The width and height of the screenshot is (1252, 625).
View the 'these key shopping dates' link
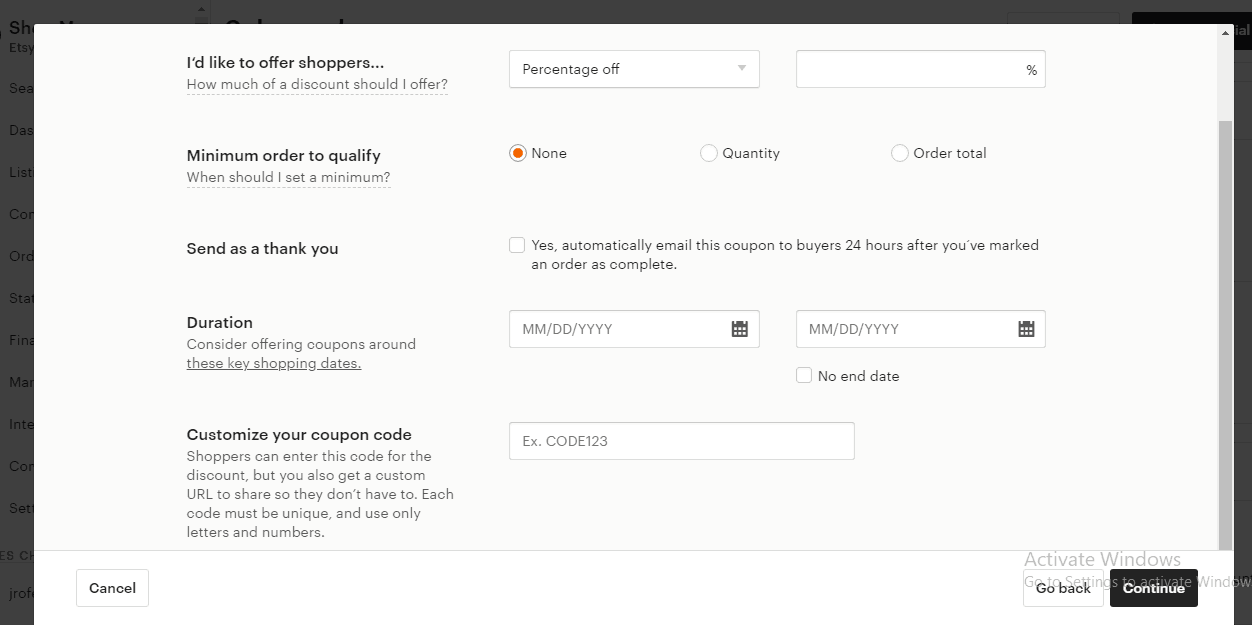(273, 363)
